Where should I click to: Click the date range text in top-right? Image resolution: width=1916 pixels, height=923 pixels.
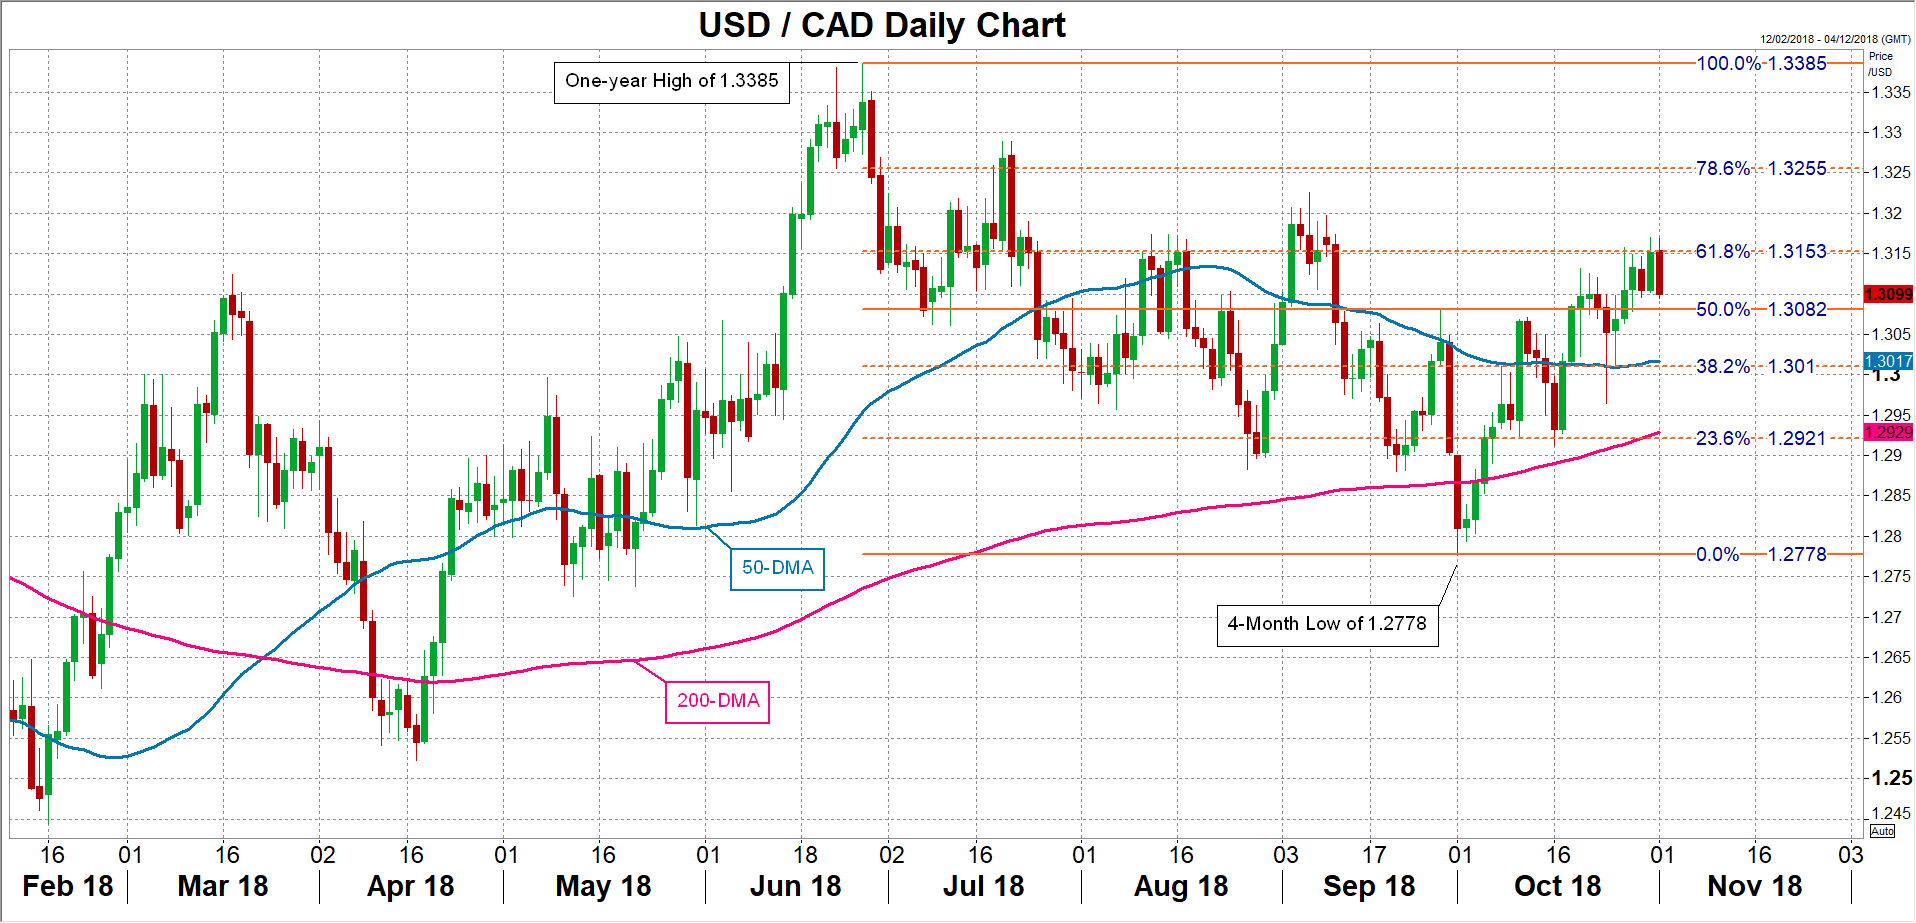pyautogui.click(x=1835, y=39)
